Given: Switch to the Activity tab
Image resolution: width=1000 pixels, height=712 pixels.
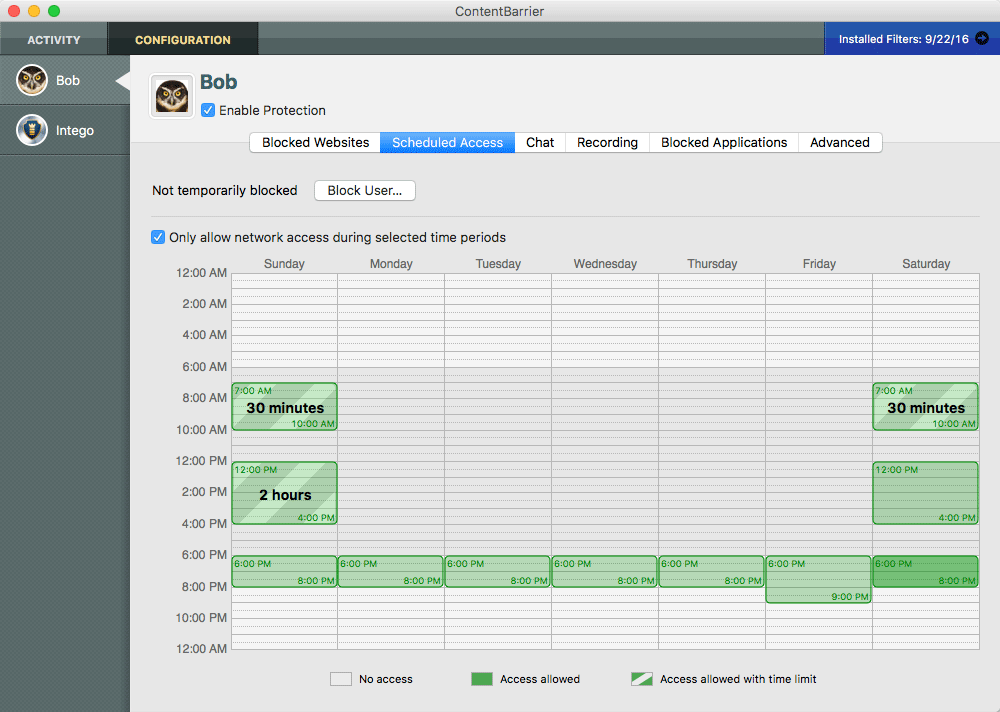Looking at the screenshot, I should pos(54,40).
